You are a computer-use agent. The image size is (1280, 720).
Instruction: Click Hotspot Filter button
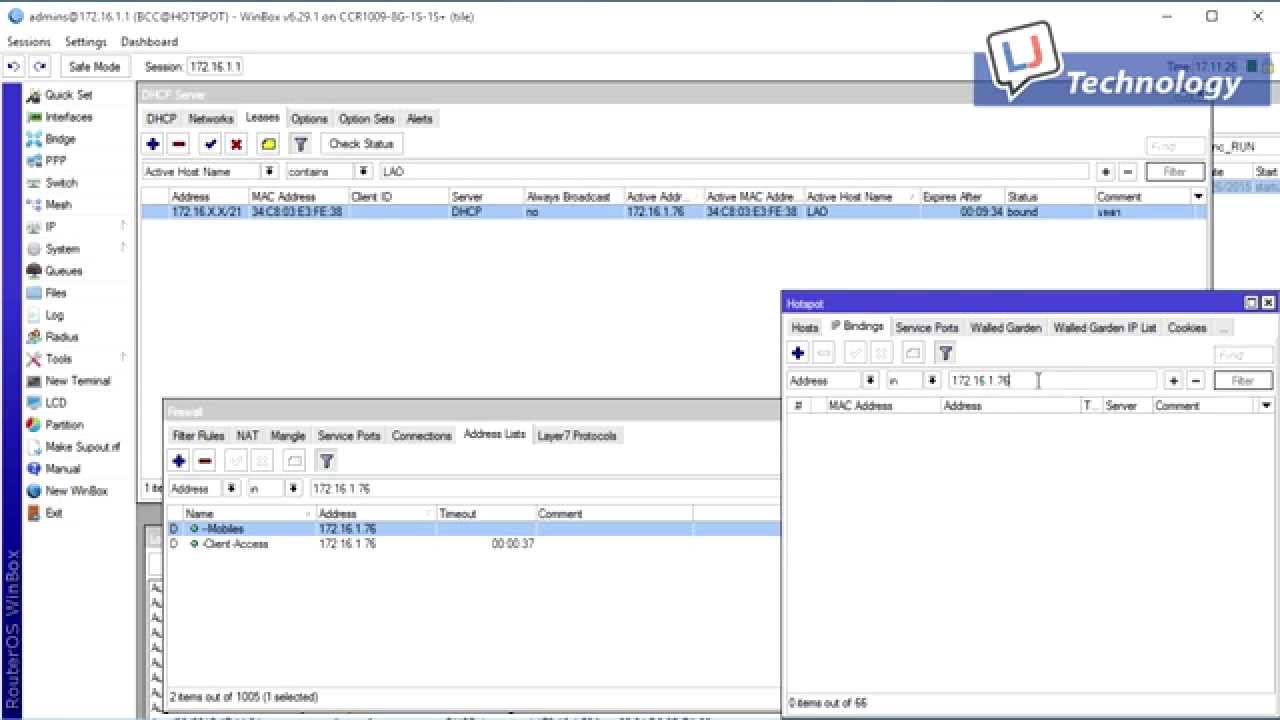pyautogui.click(x=1243, y=381)
